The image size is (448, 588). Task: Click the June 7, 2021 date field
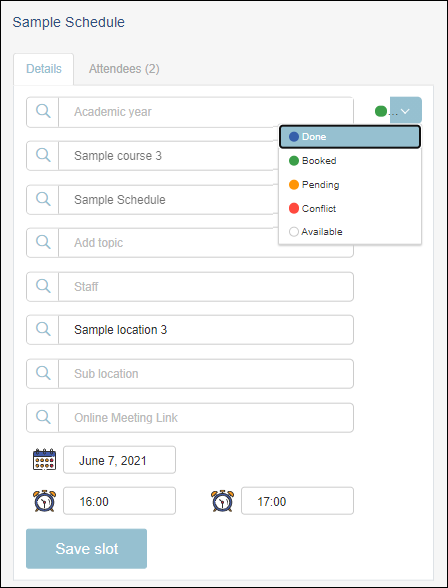119,460
